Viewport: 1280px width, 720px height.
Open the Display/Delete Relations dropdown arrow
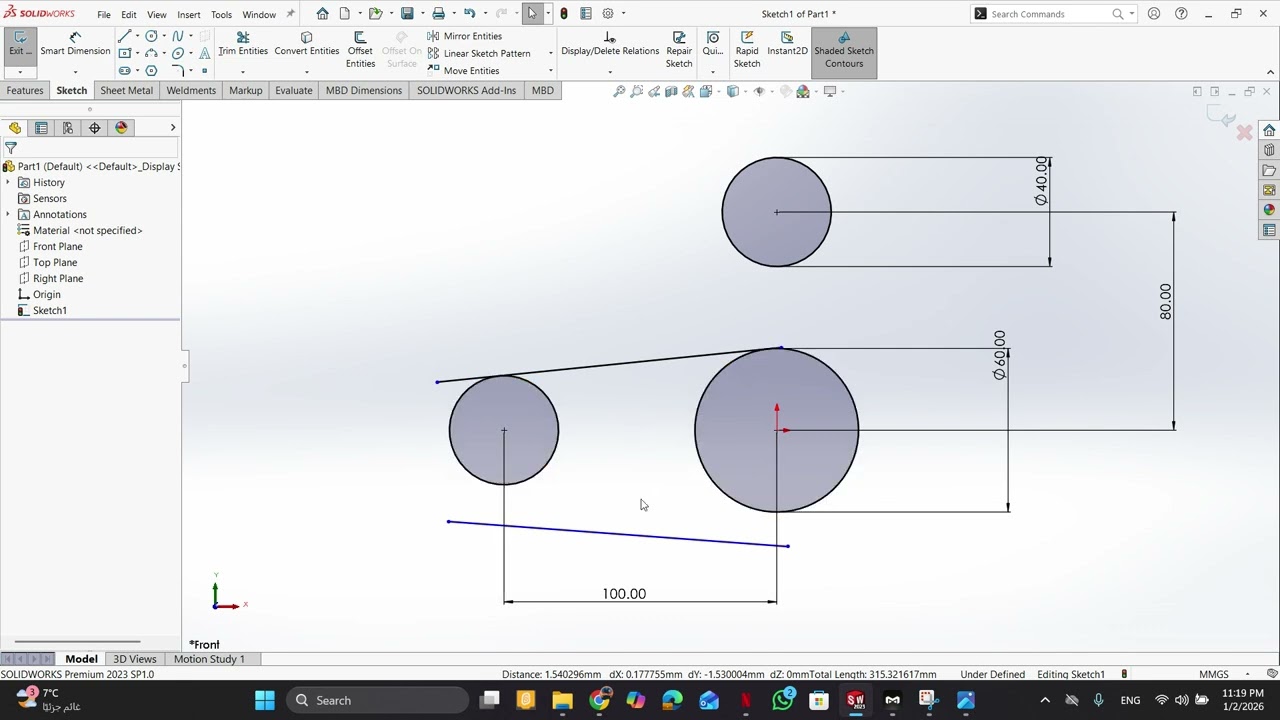click(x=610, y=72)
